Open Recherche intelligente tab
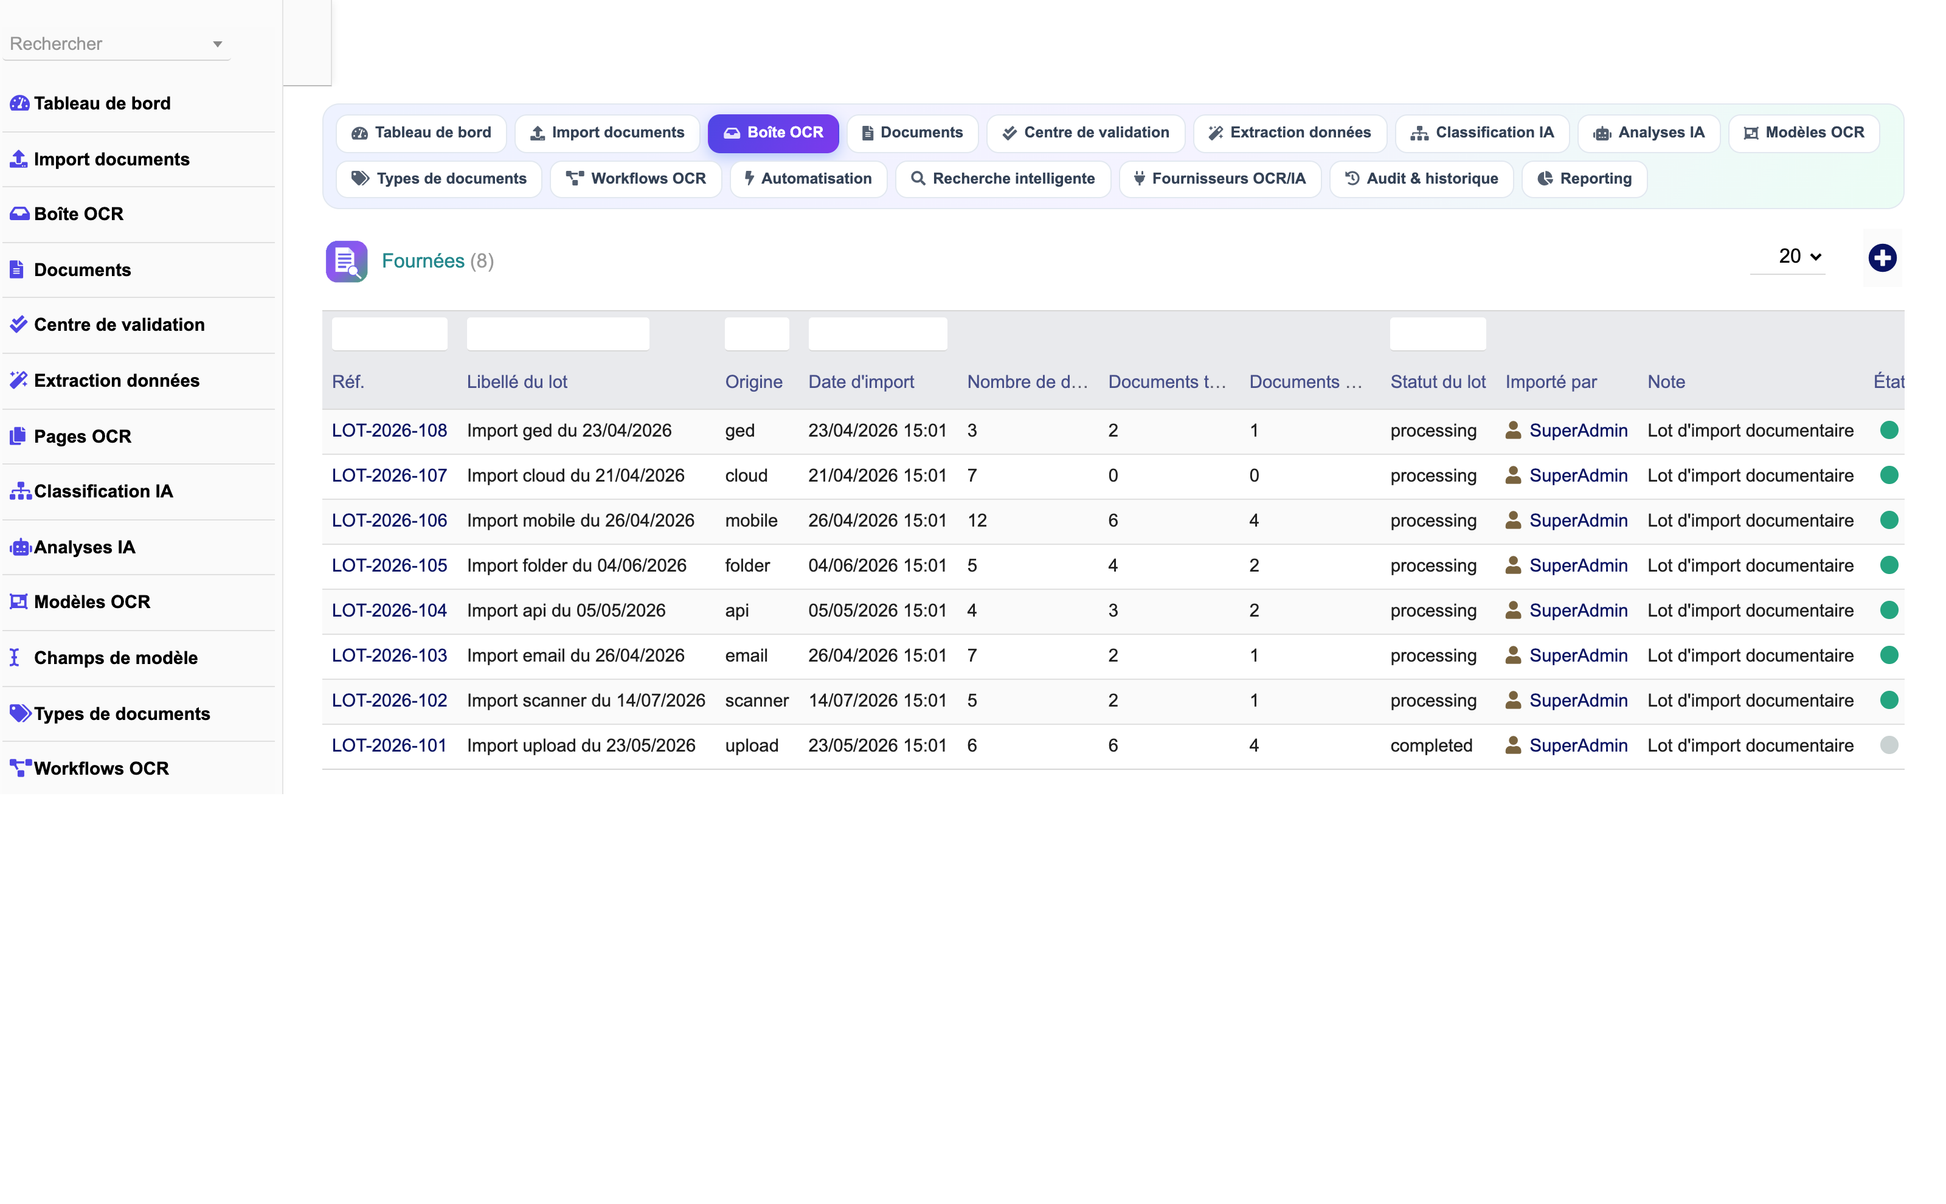The width and height of the screenshot is (1946, 1204). pyautogui.click(x=1003, y=179)
